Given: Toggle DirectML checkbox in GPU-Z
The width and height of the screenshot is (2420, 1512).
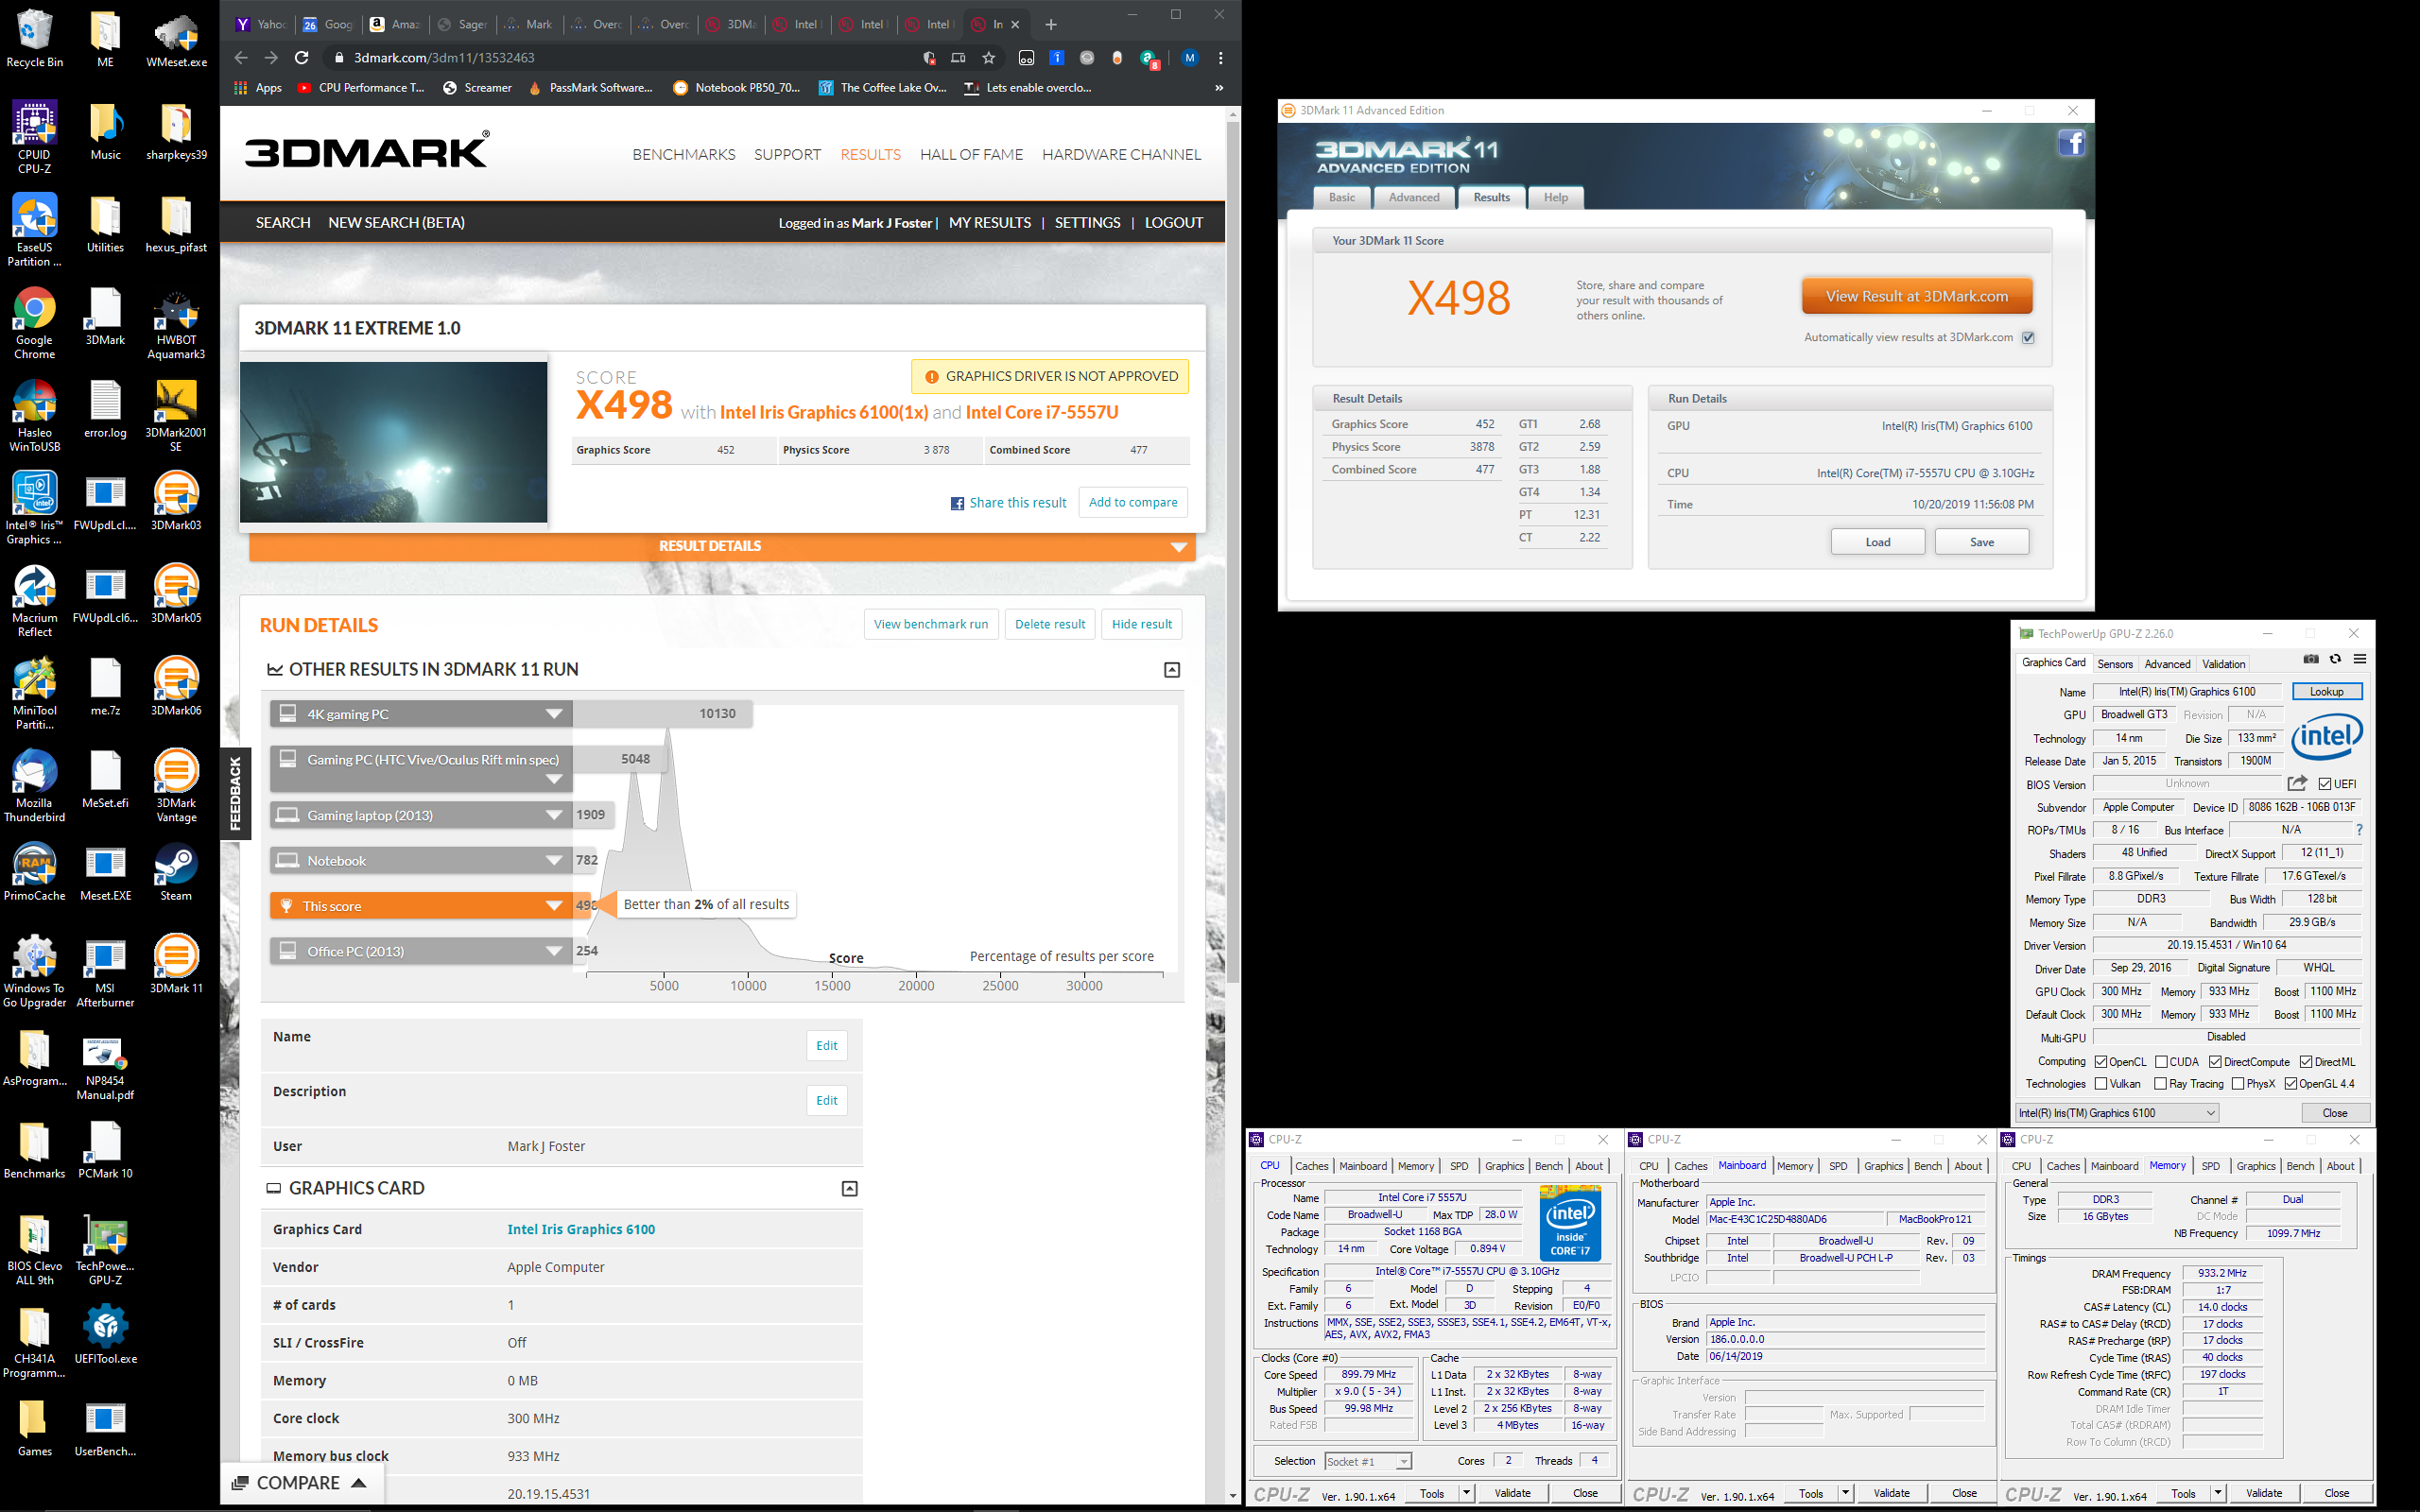Looking at the screenshot, I should coord(2305,1062).
